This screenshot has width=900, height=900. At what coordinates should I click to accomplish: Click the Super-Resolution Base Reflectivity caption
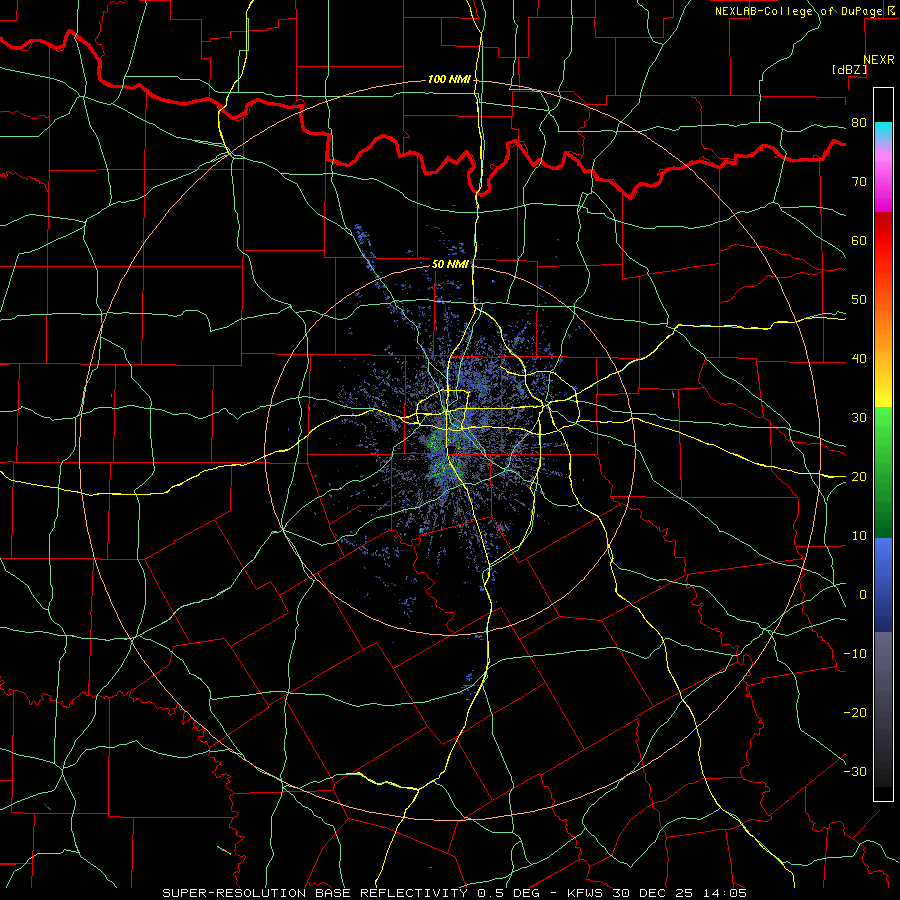316,893
